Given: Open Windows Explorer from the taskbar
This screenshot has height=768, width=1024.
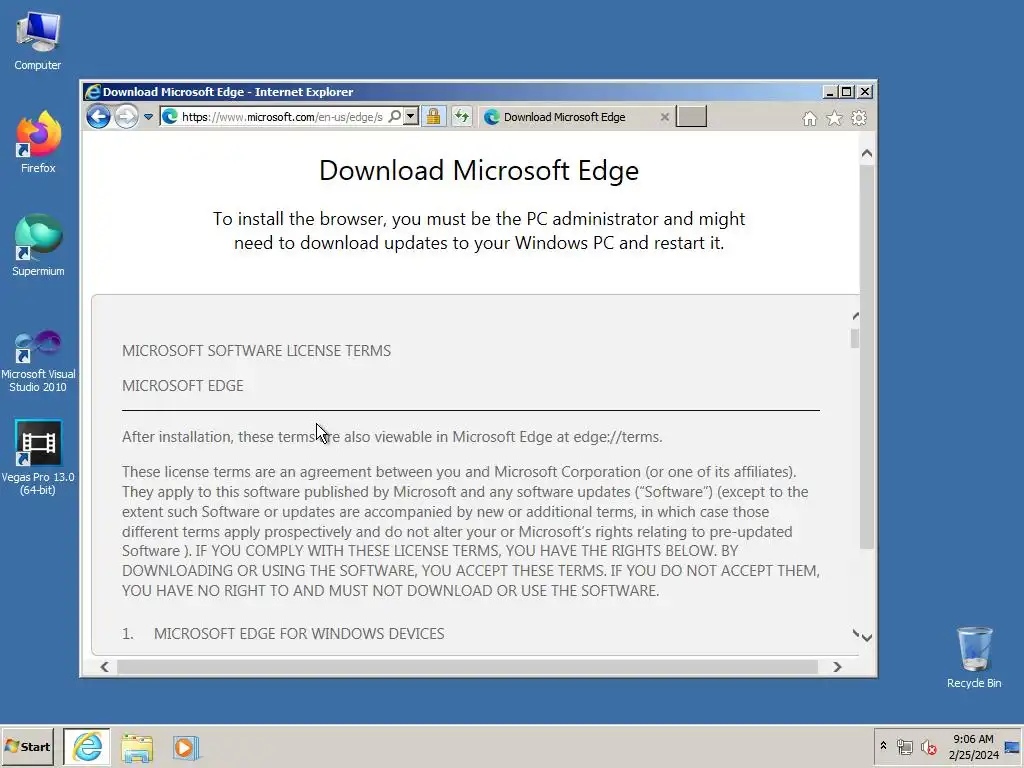Looking at the screenshot, I should (136, 747).
